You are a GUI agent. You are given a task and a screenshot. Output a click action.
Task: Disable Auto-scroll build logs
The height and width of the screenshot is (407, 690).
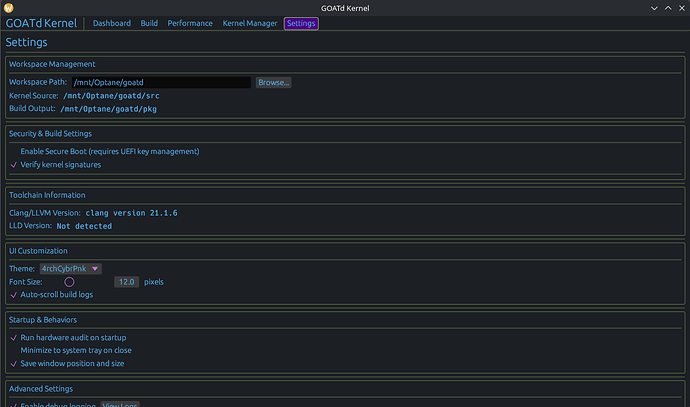pos(14,295)
